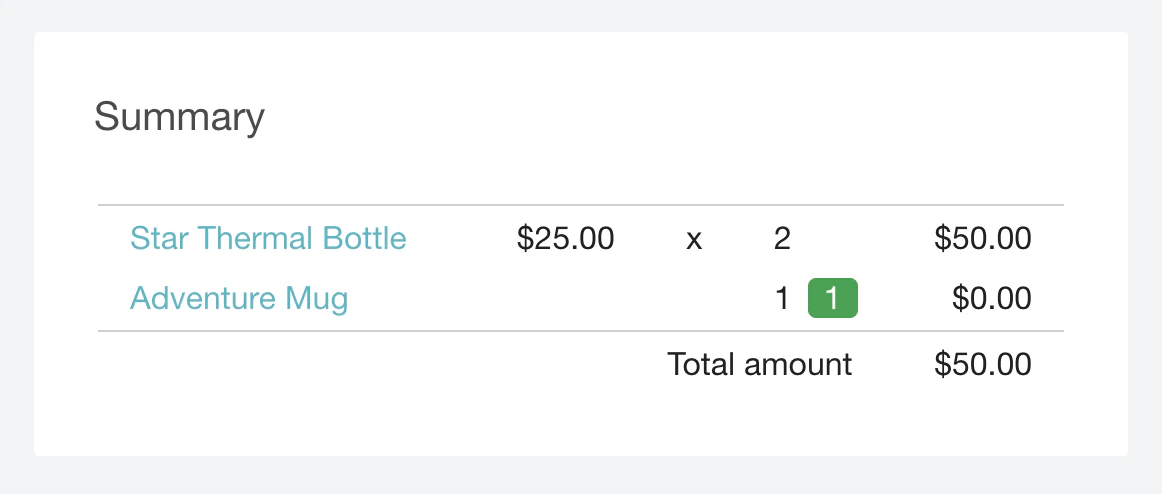Viewport: 1162px width, 494px height.
Task: Click the x multiplier symbol in Bottle row
Action: [694, 240]
